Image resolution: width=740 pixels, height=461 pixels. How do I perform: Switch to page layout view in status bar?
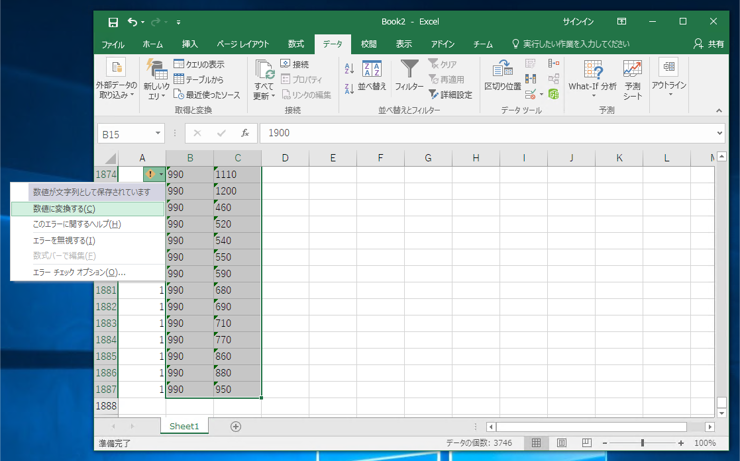pyautogui.click(x=562, y=443)
